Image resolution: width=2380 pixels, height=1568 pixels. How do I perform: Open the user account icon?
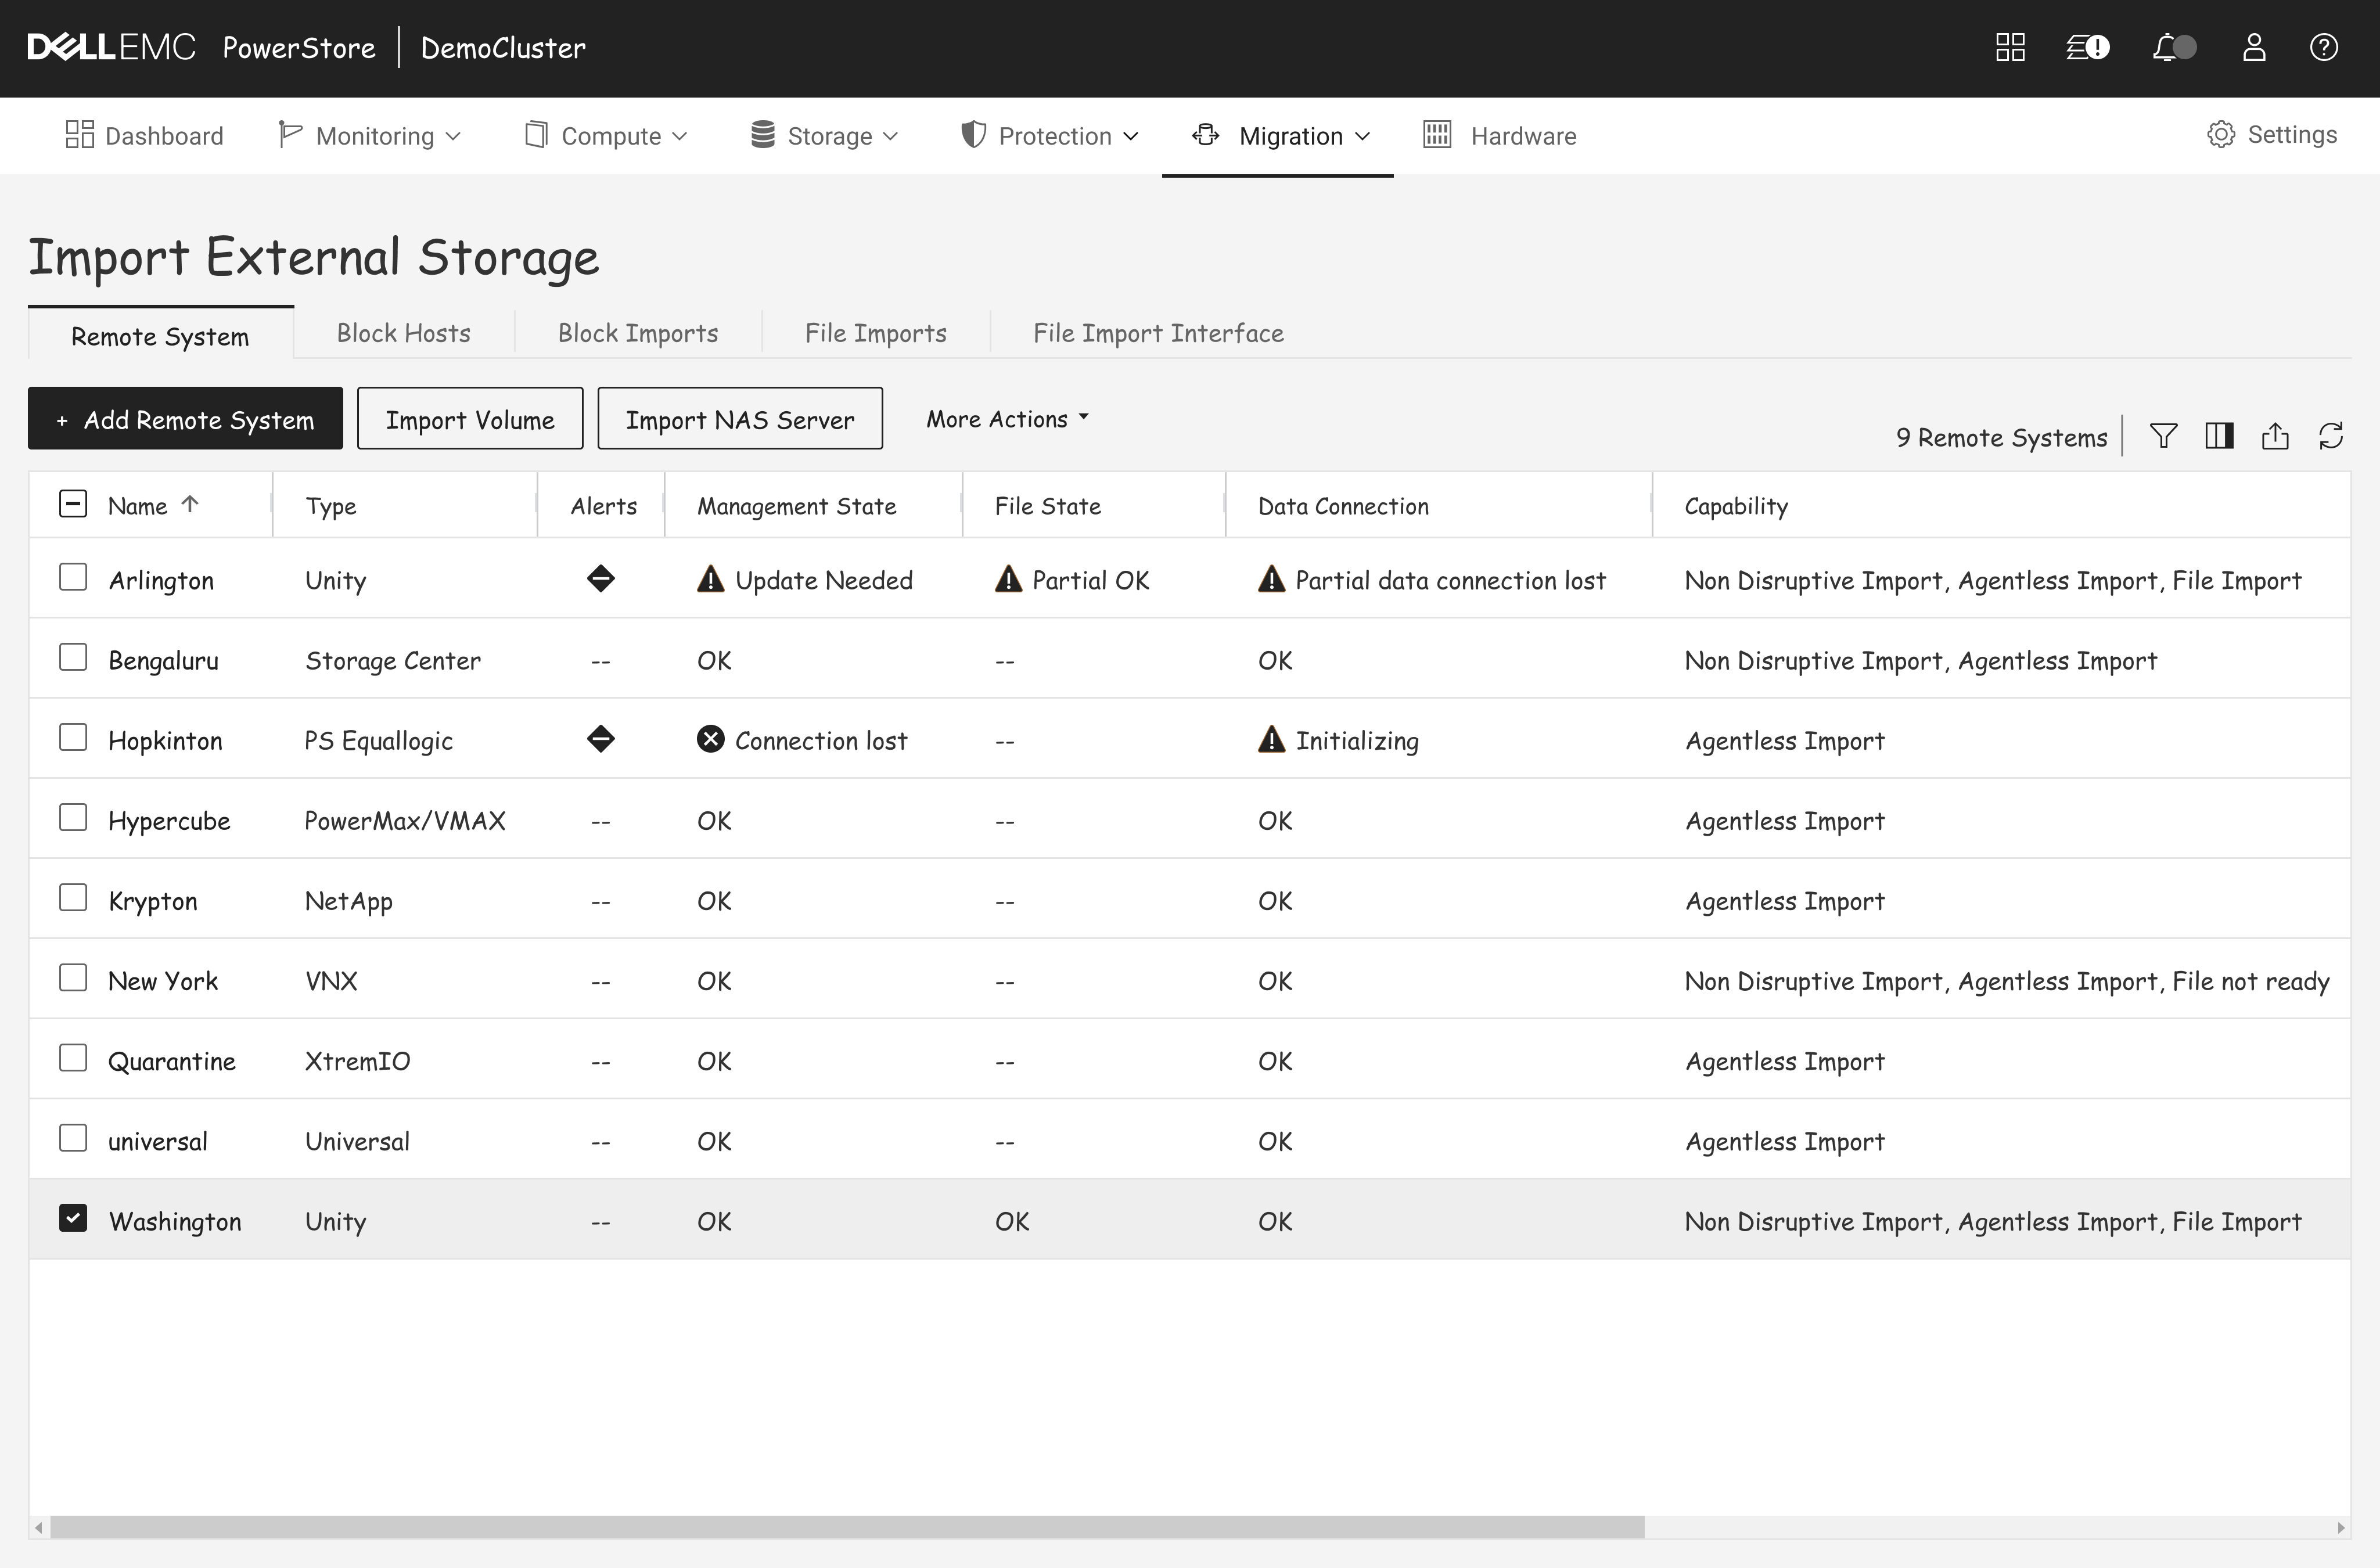tap(2253, 47)
